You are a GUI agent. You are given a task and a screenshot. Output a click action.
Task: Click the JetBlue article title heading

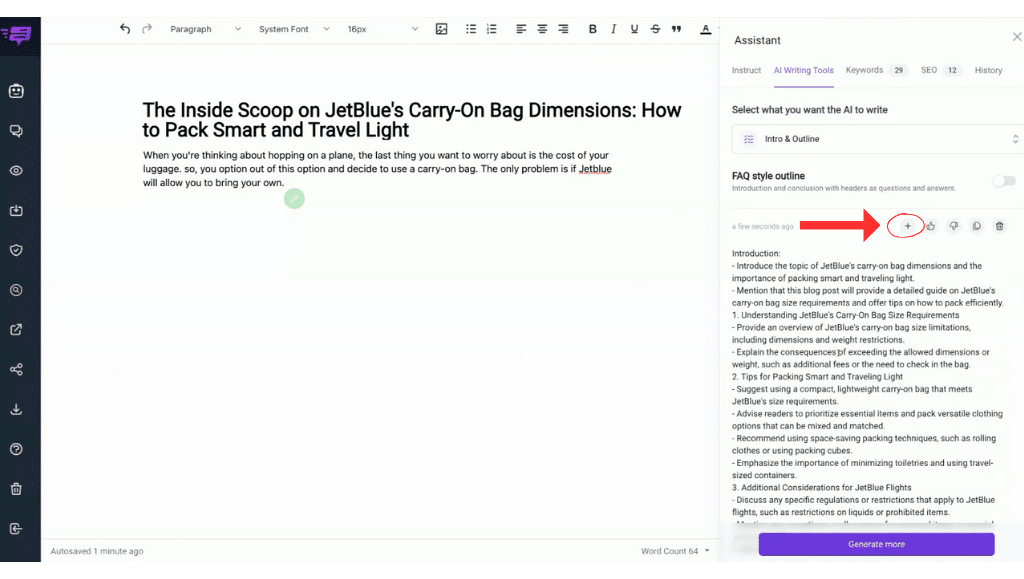412,120
